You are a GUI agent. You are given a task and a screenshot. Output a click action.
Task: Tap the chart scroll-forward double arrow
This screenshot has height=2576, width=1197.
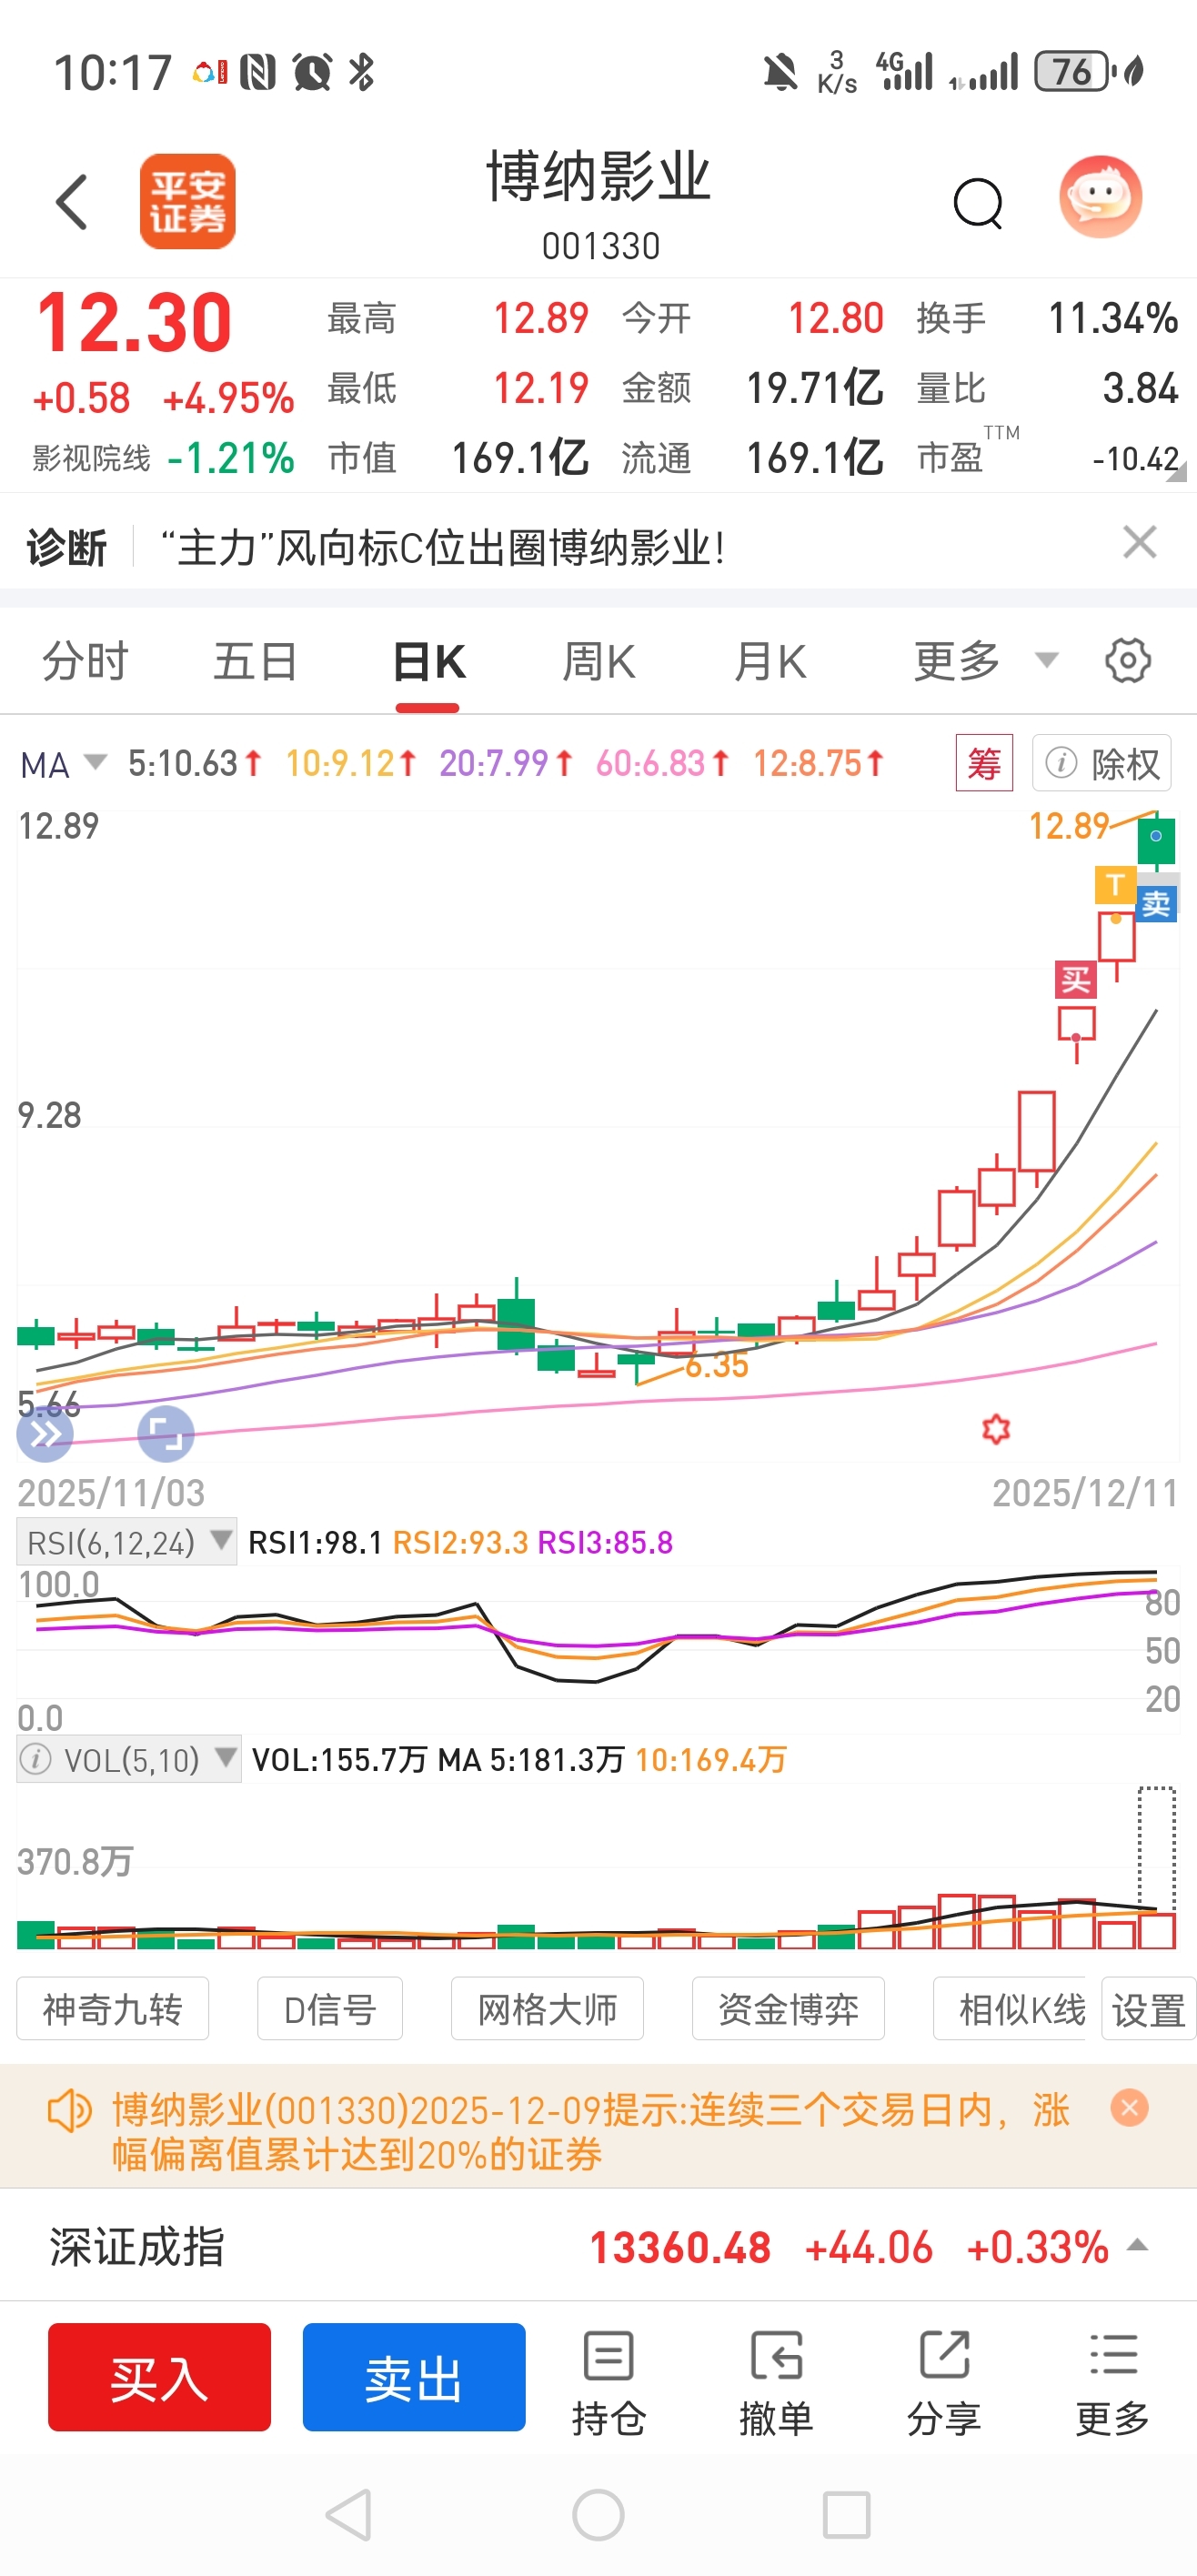(45, 1434)
